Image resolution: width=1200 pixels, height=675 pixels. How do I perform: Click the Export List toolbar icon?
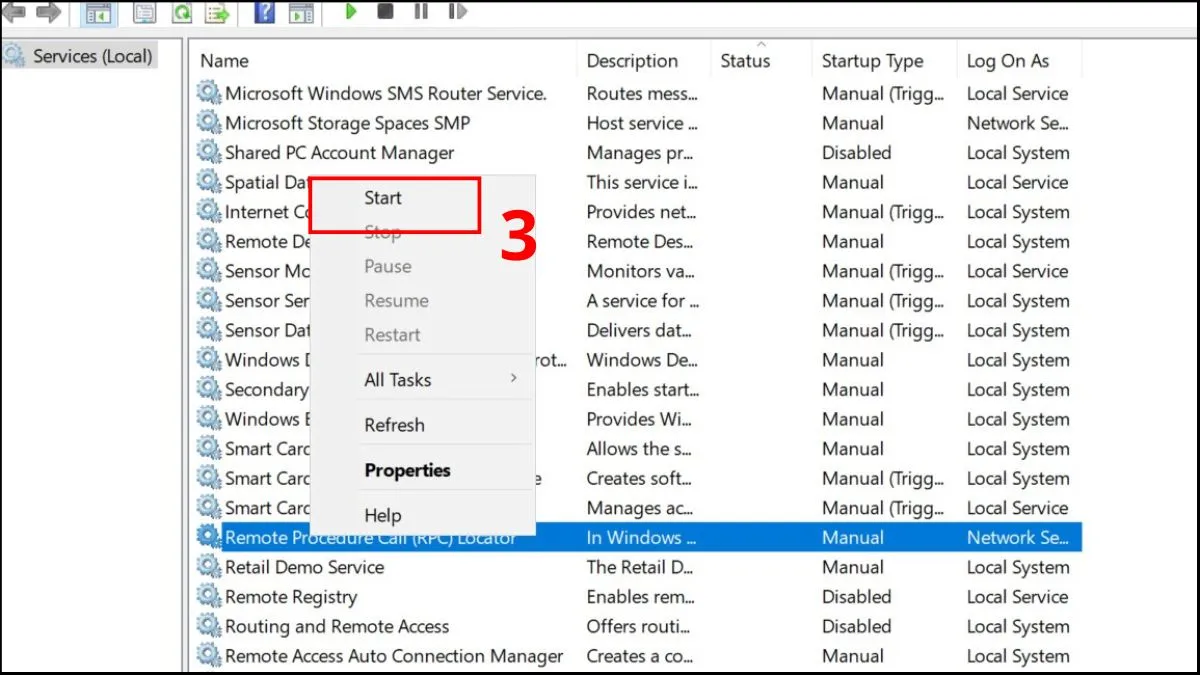tap(216, 12)
